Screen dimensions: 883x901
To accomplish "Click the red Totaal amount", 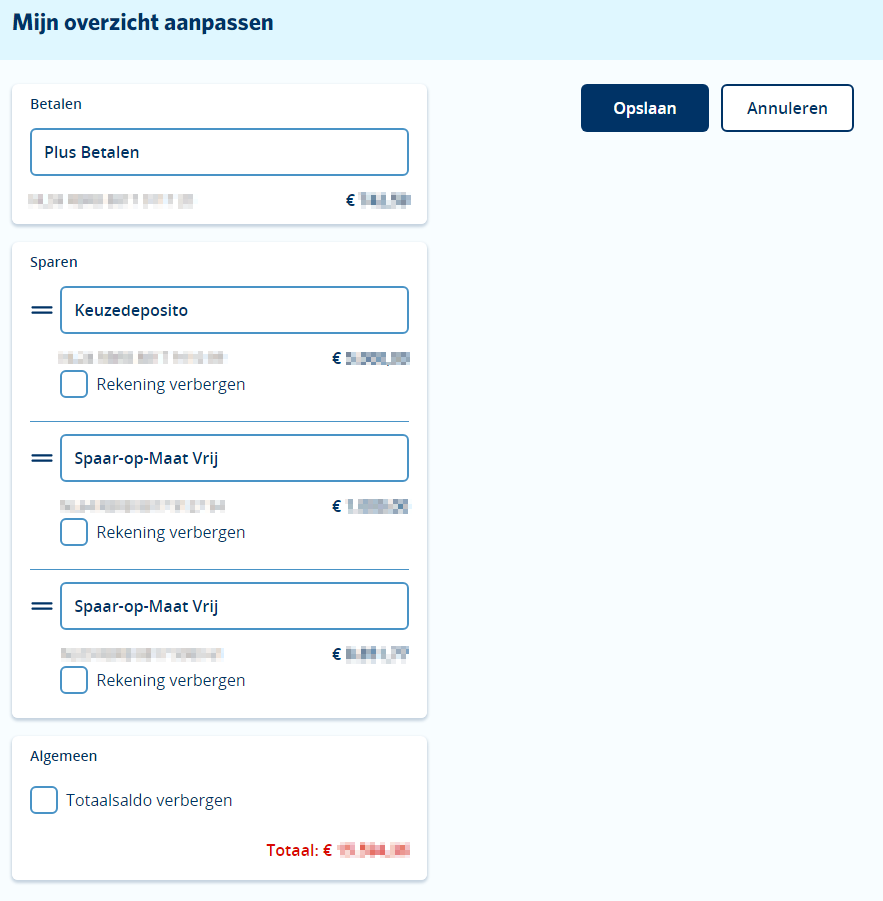I will (372, 851).
